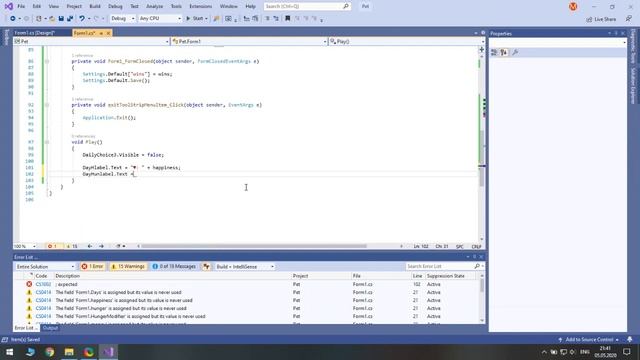Click the Properties categorized view icon
The height and width of the screenshot is (360, 640).
pos(494,52)
